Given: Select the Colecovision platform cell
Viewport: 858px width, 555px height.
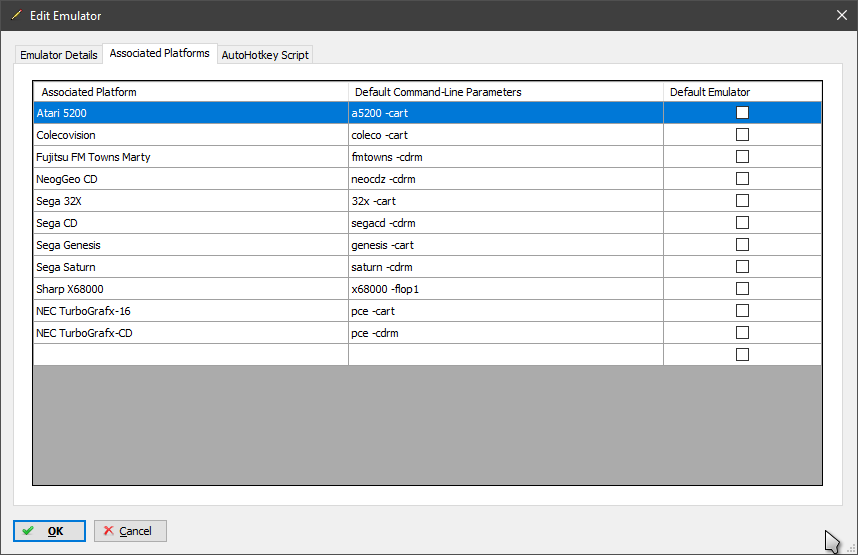Looking at the screenshot, I should (x=190, y=135).
